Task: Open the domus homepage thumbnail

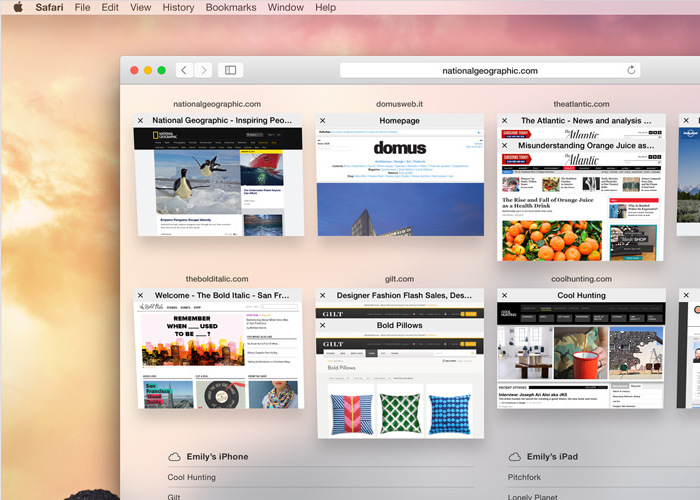Action: tap(400, 182)
